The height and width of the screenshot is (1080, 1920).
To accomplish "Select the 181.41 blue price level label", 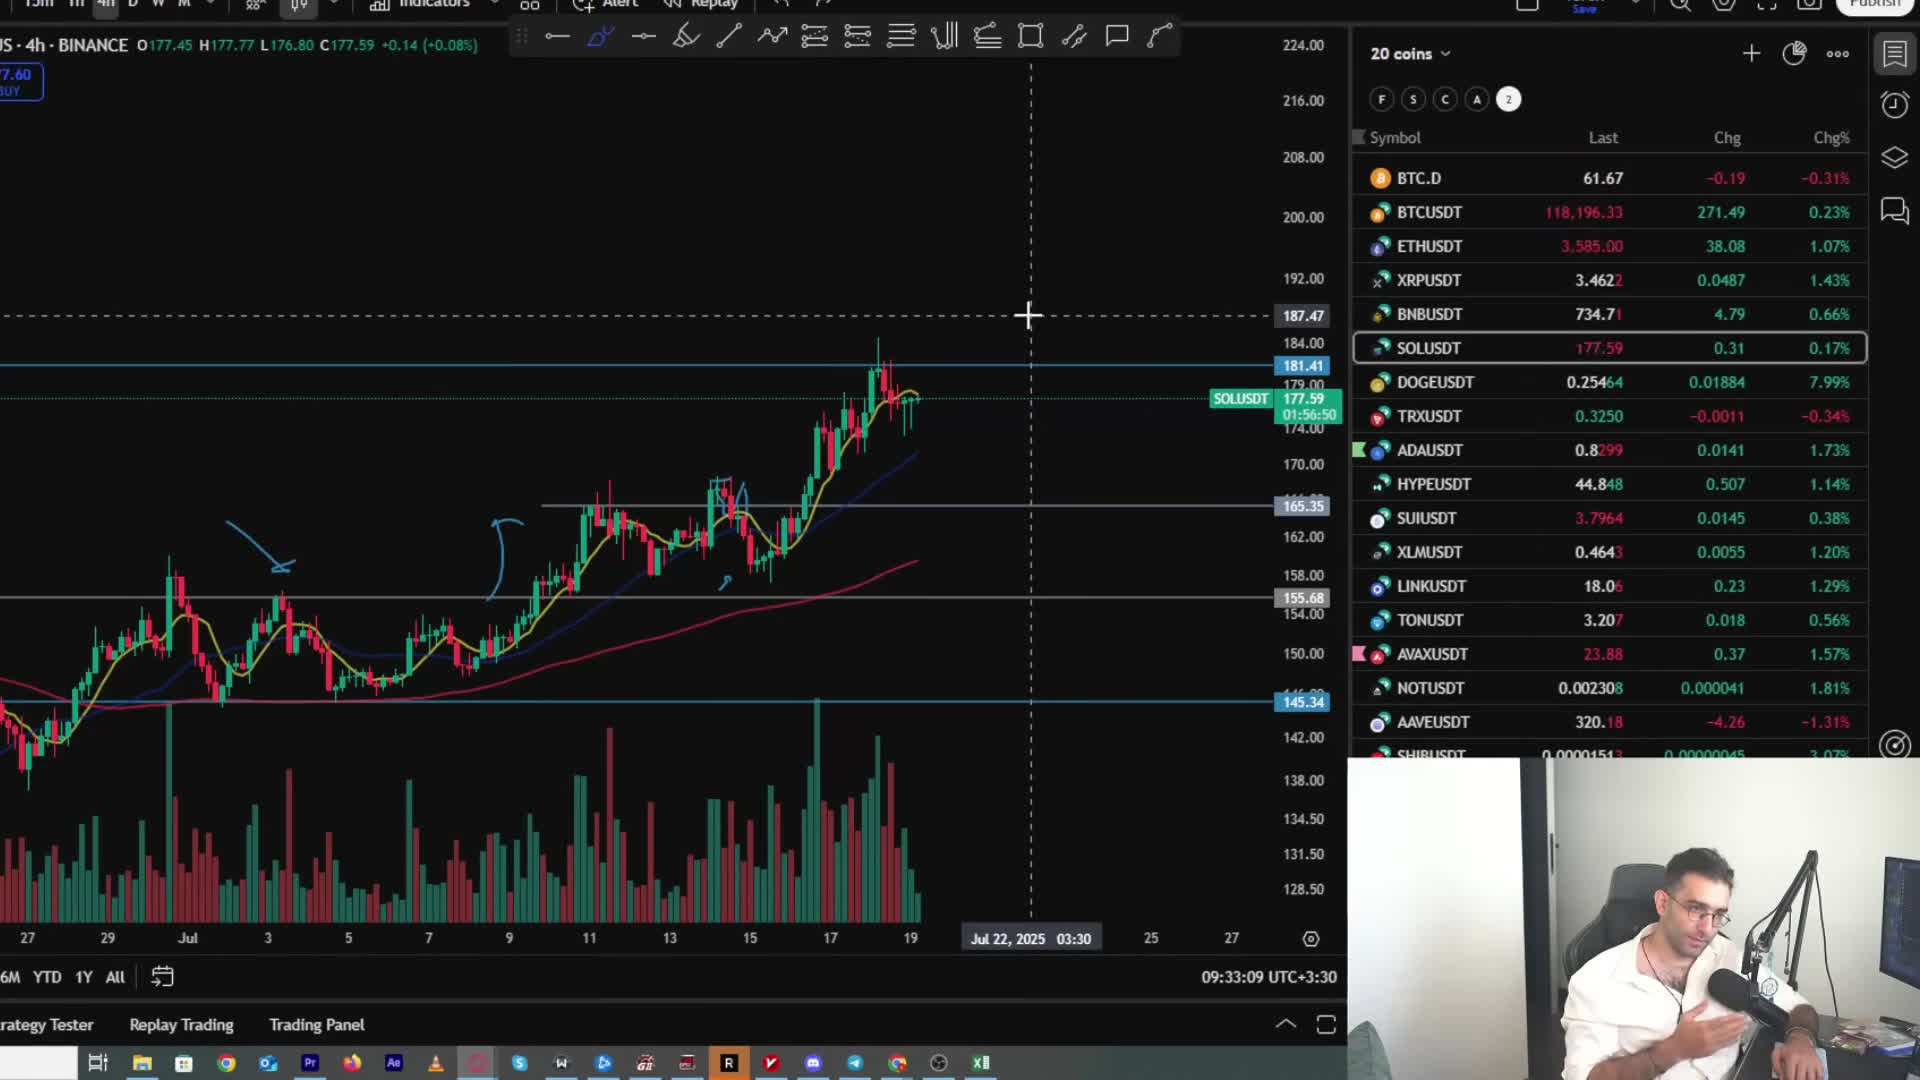I will tap(1302, 366).
